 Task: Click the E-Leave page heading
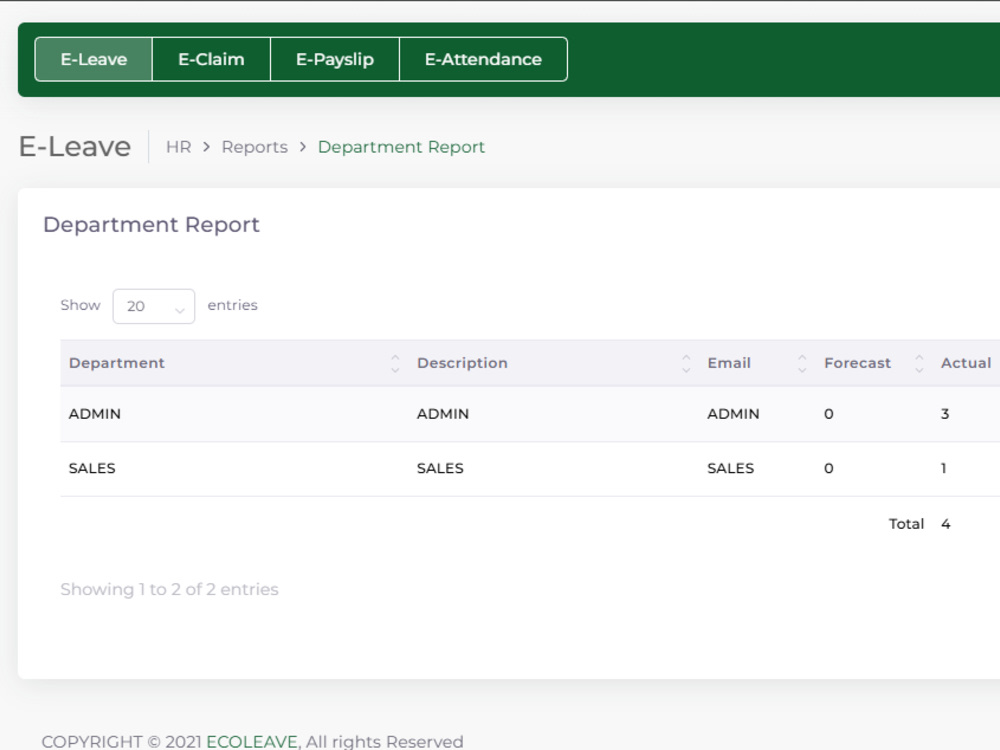[75, 147]
